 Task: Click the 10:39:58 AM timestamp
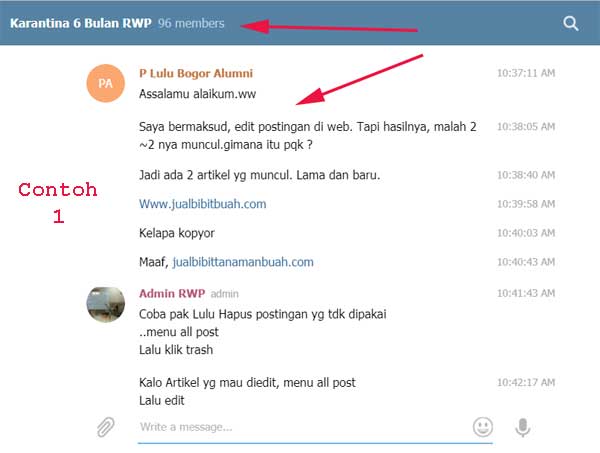526,204
